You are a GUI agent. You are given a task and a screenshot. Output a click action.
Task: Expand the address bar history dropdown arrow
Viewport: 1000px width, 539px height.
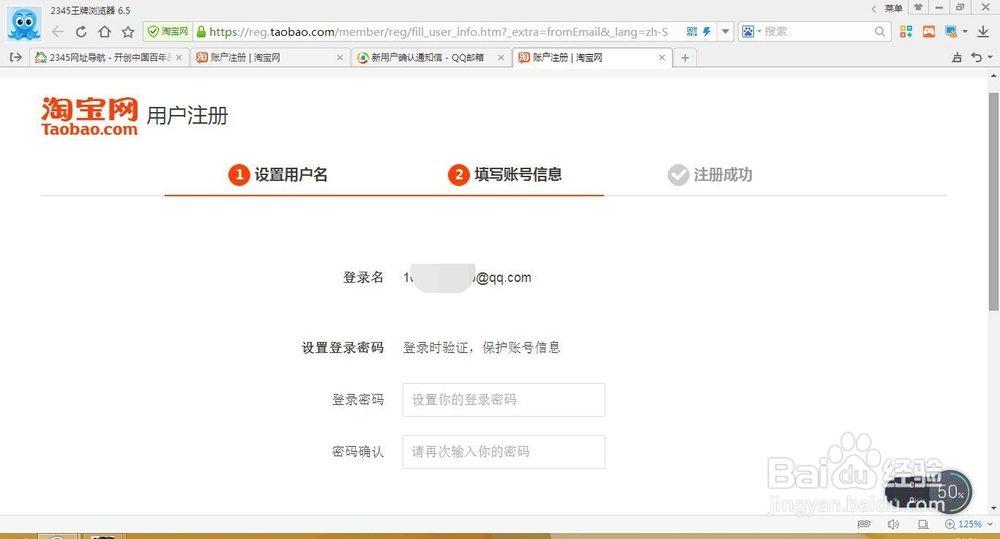pos(725,31)
